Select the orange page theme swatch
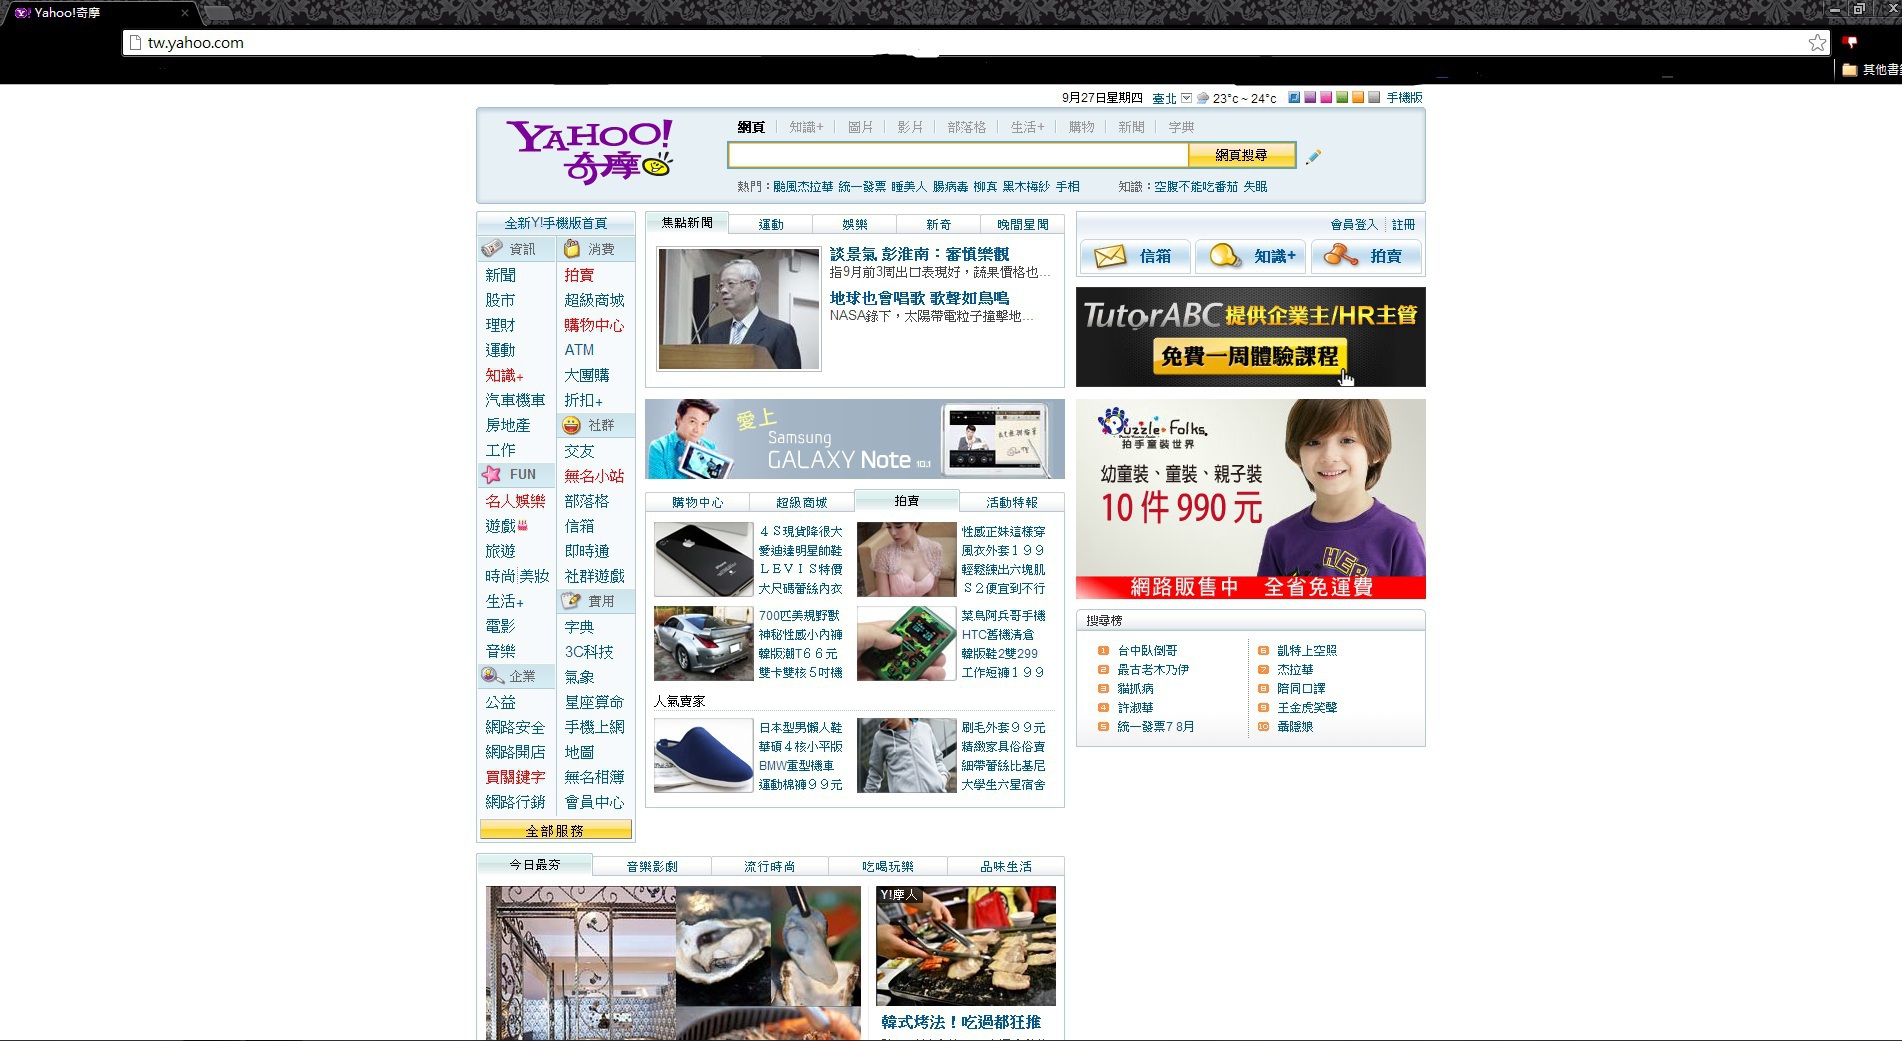Viewport: 1902px width, 1041px height. (x=1358, y=97)
